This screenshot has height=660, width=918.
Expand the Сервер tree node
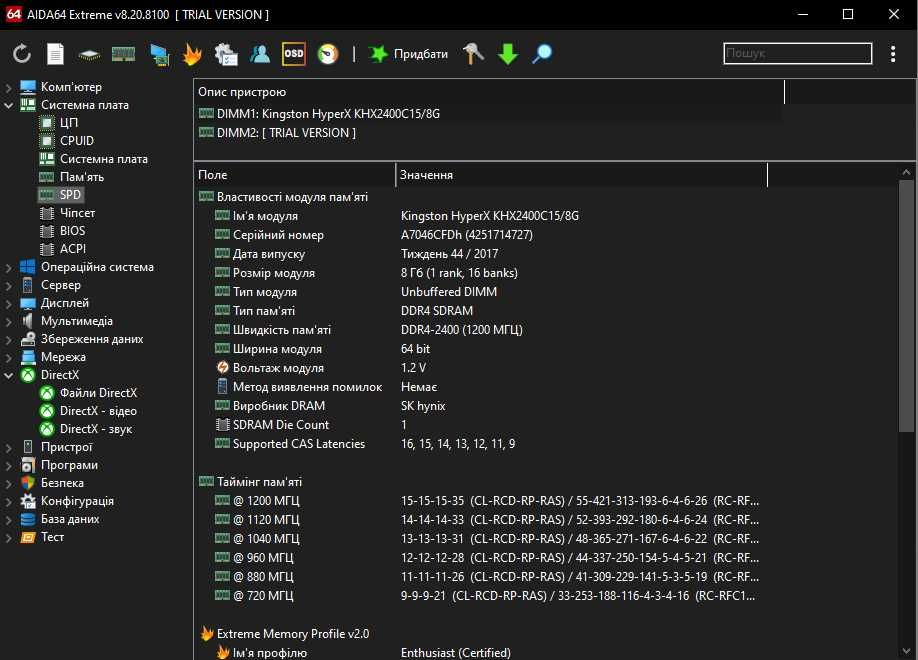pos(8,286)
